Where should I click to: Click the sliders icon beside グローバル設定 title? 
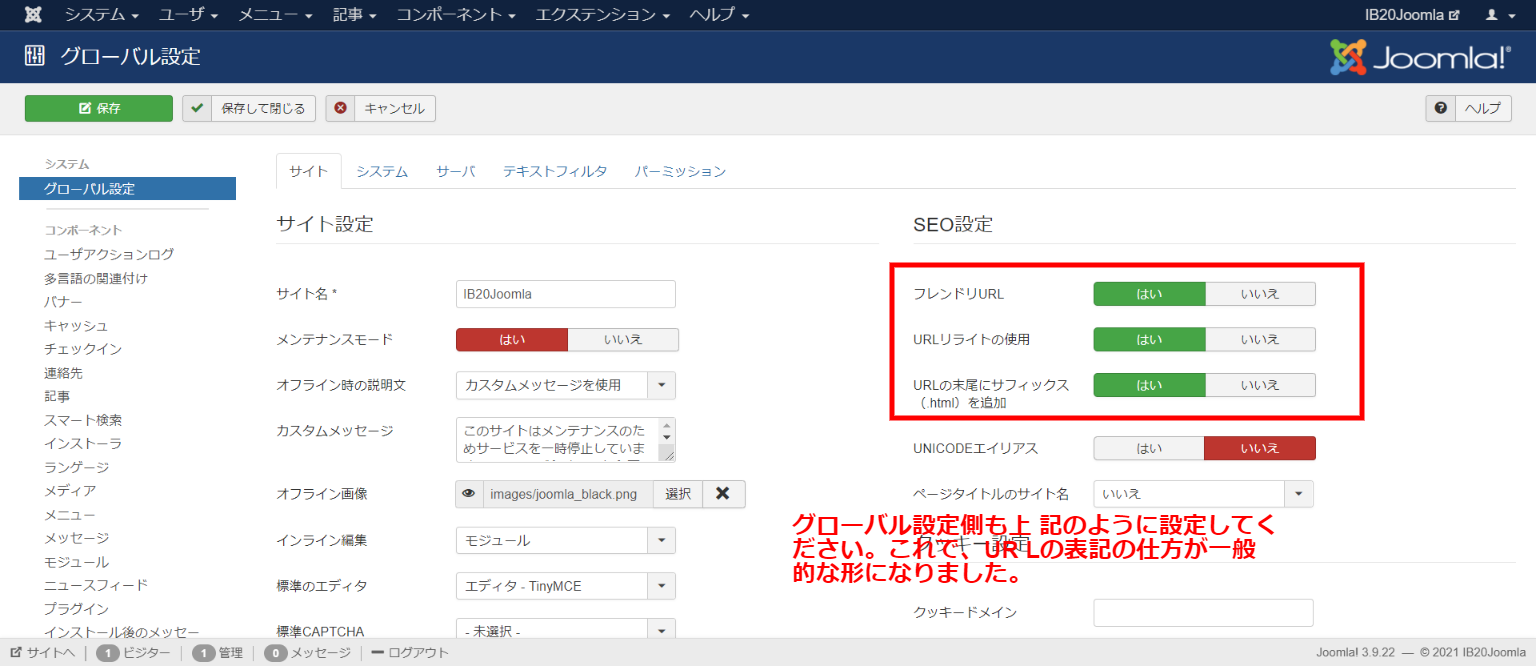coord(35,56)
